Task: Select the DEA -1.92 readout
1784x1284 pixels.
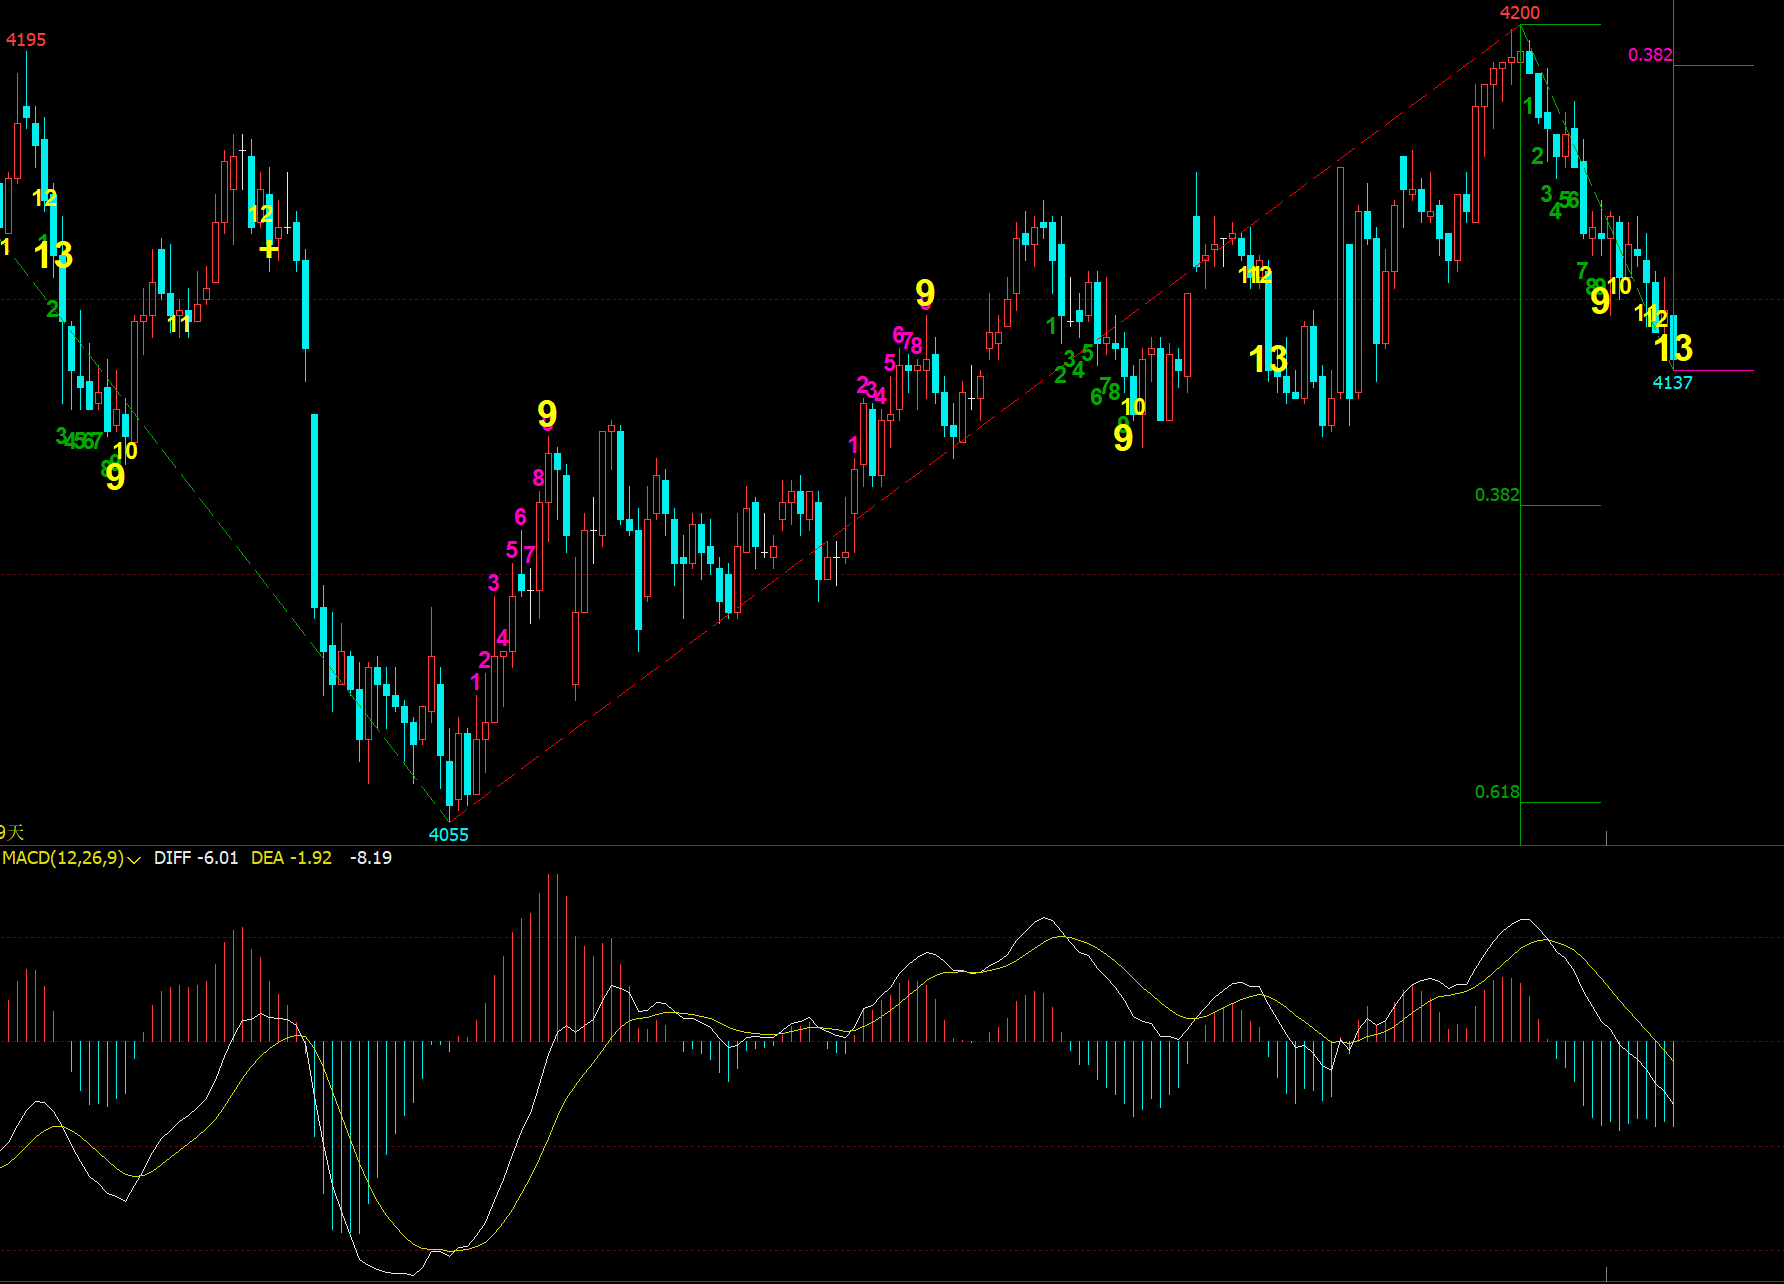Action: (291, 858)
